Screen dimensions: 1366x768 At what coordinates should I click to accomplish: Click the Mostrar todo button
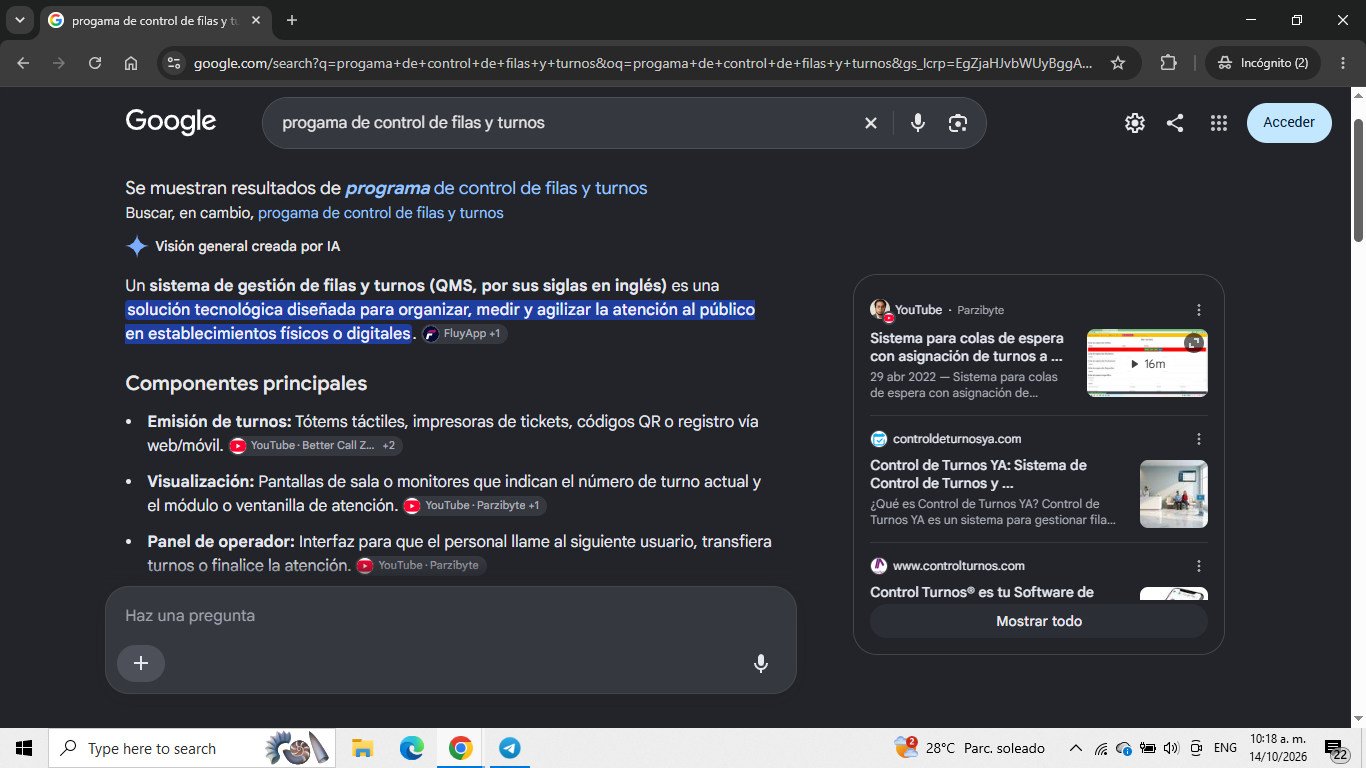point(1039,621)
